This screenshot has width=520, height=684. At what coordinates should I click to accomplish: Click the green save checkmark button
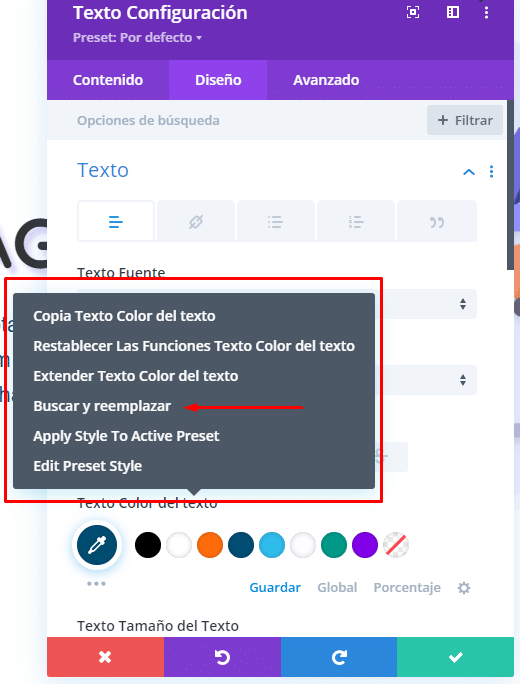click(455, 657)
